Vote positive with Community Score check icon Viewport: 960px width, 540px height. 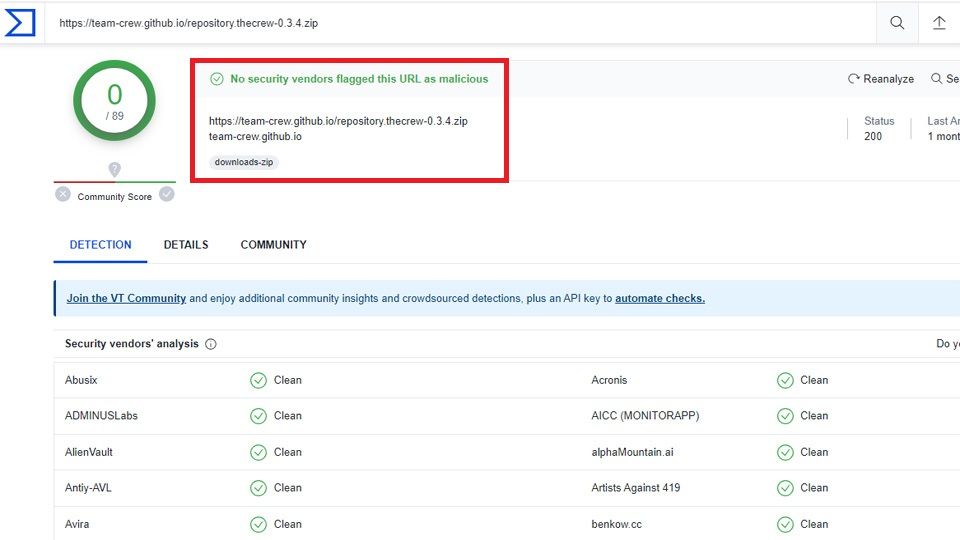[167, 195]
